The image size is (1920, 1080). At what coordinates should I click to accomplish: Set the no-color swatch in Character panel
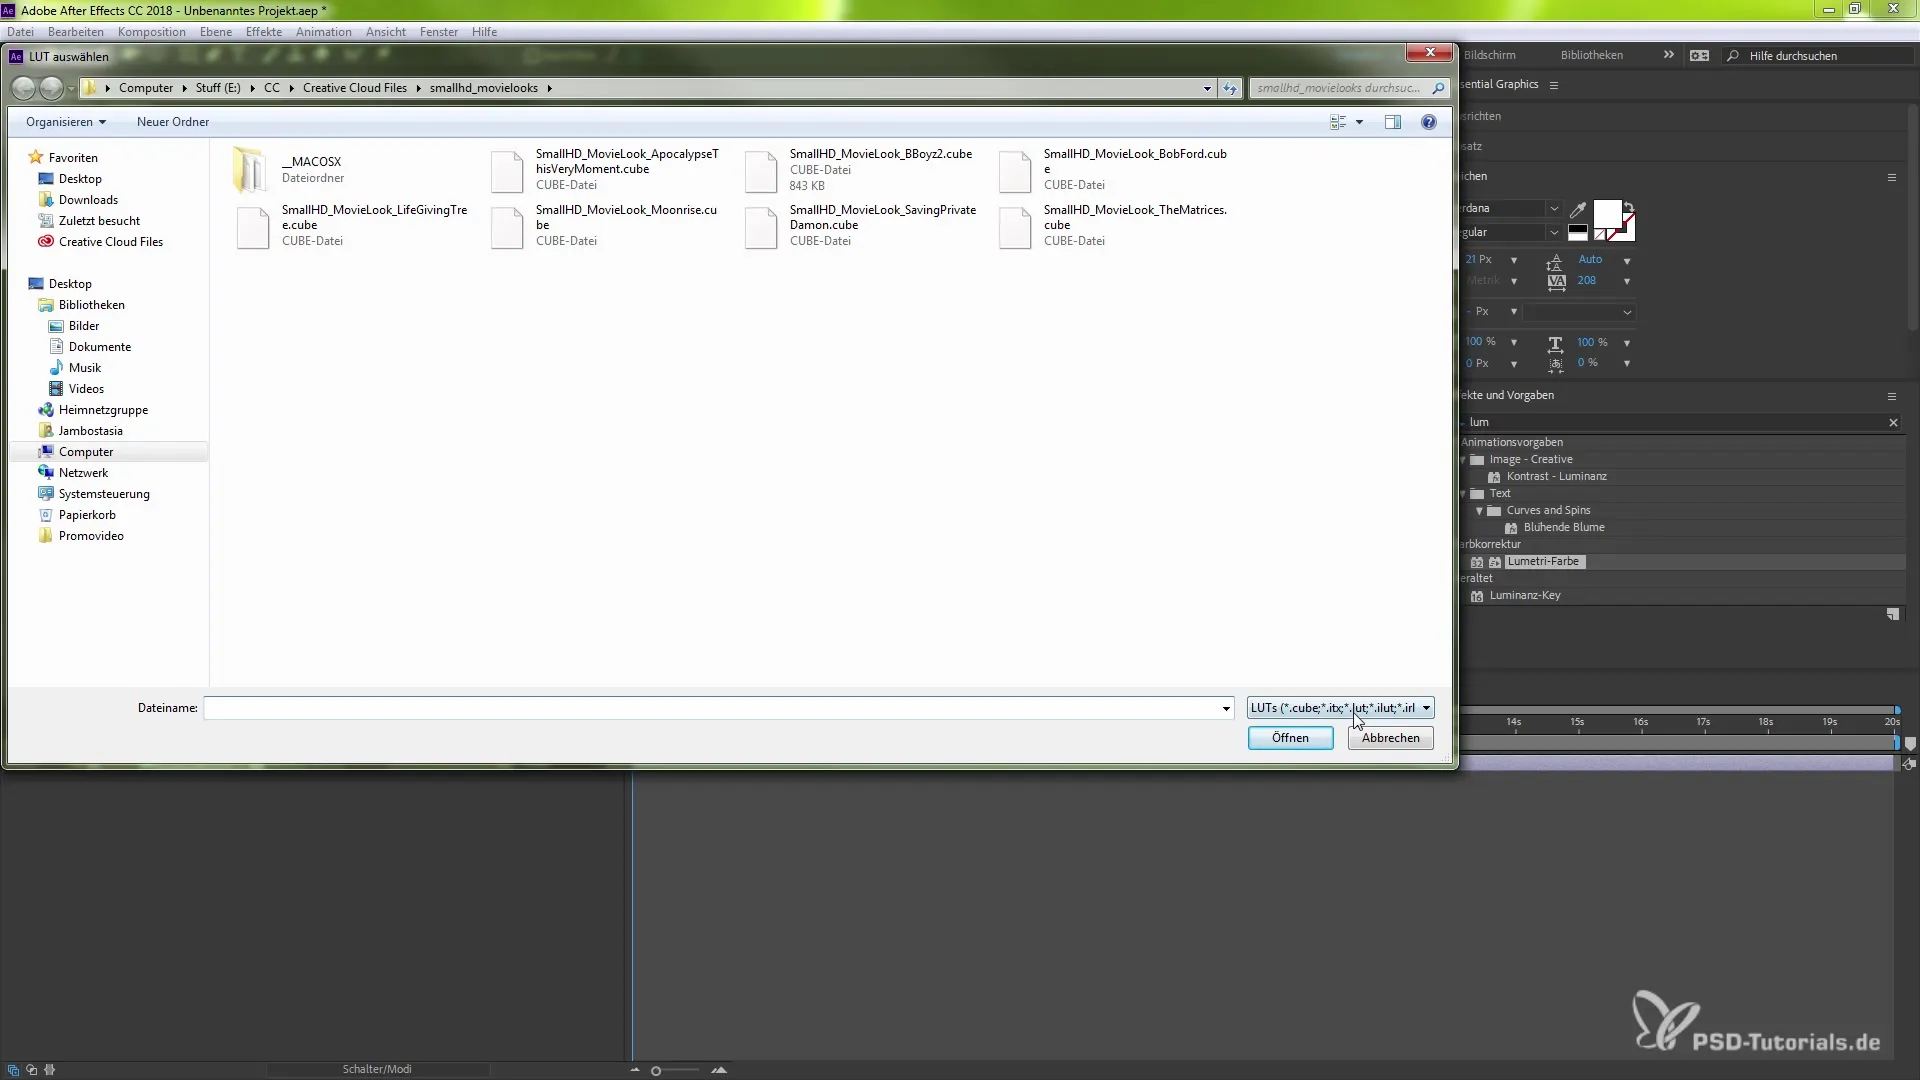click(1600, 235)
